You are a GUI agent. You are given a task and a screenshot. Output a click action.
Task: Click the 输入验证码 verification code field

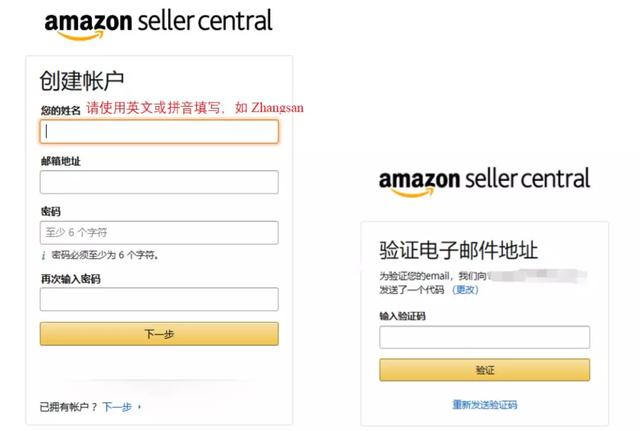click(x=484, y=337)
